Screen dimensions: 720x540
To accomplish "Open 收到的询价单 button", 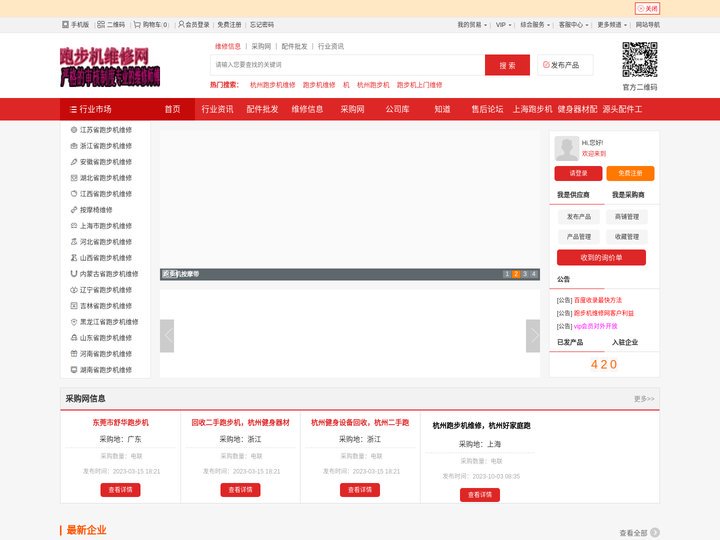I will coord(601,258).
